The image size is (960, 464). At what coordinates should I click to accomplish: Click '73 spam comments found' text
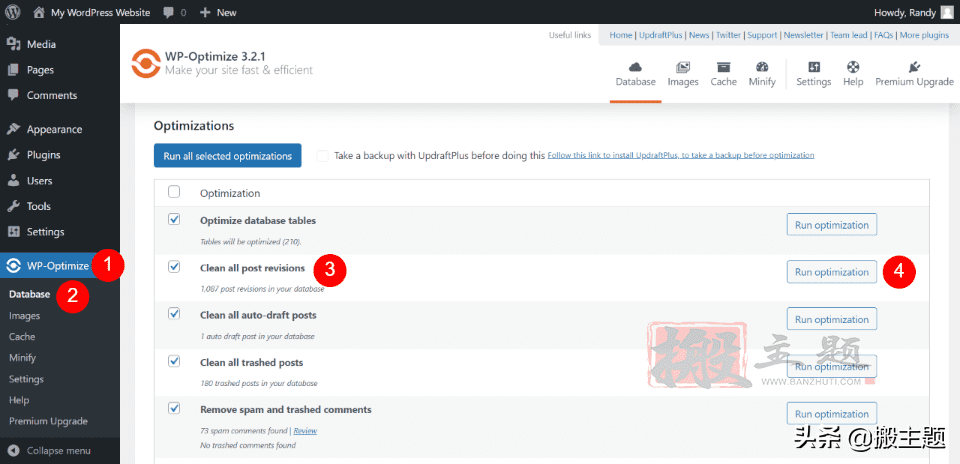point(244,431)
